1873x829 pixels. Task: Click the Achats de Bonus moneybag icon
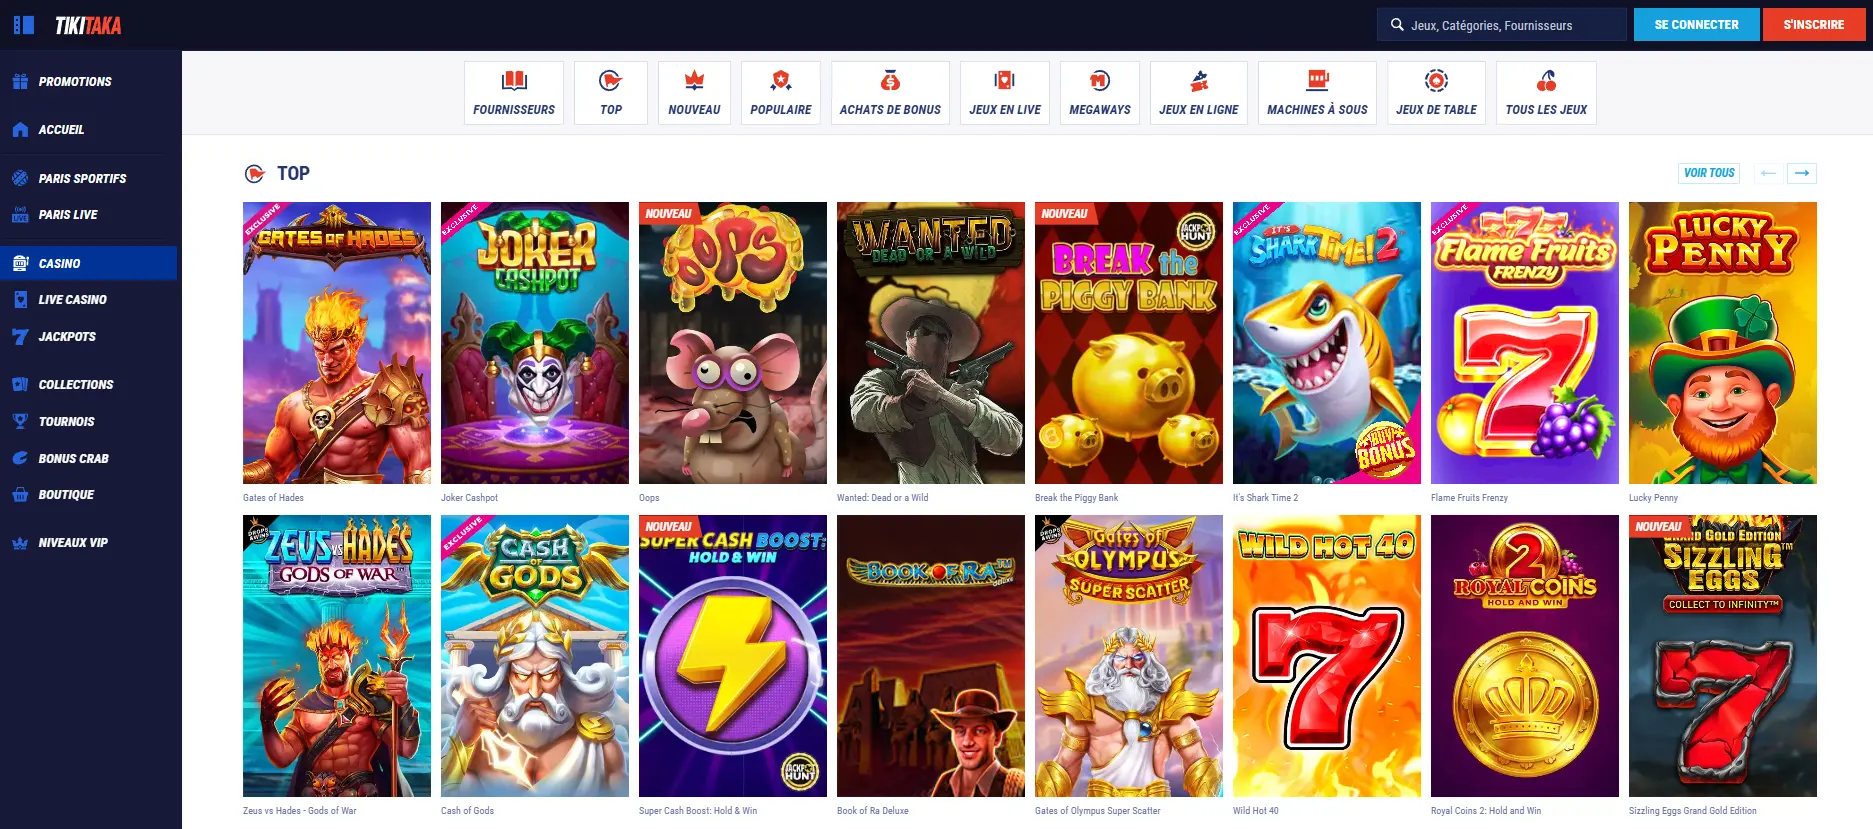[x=890, y=80]
